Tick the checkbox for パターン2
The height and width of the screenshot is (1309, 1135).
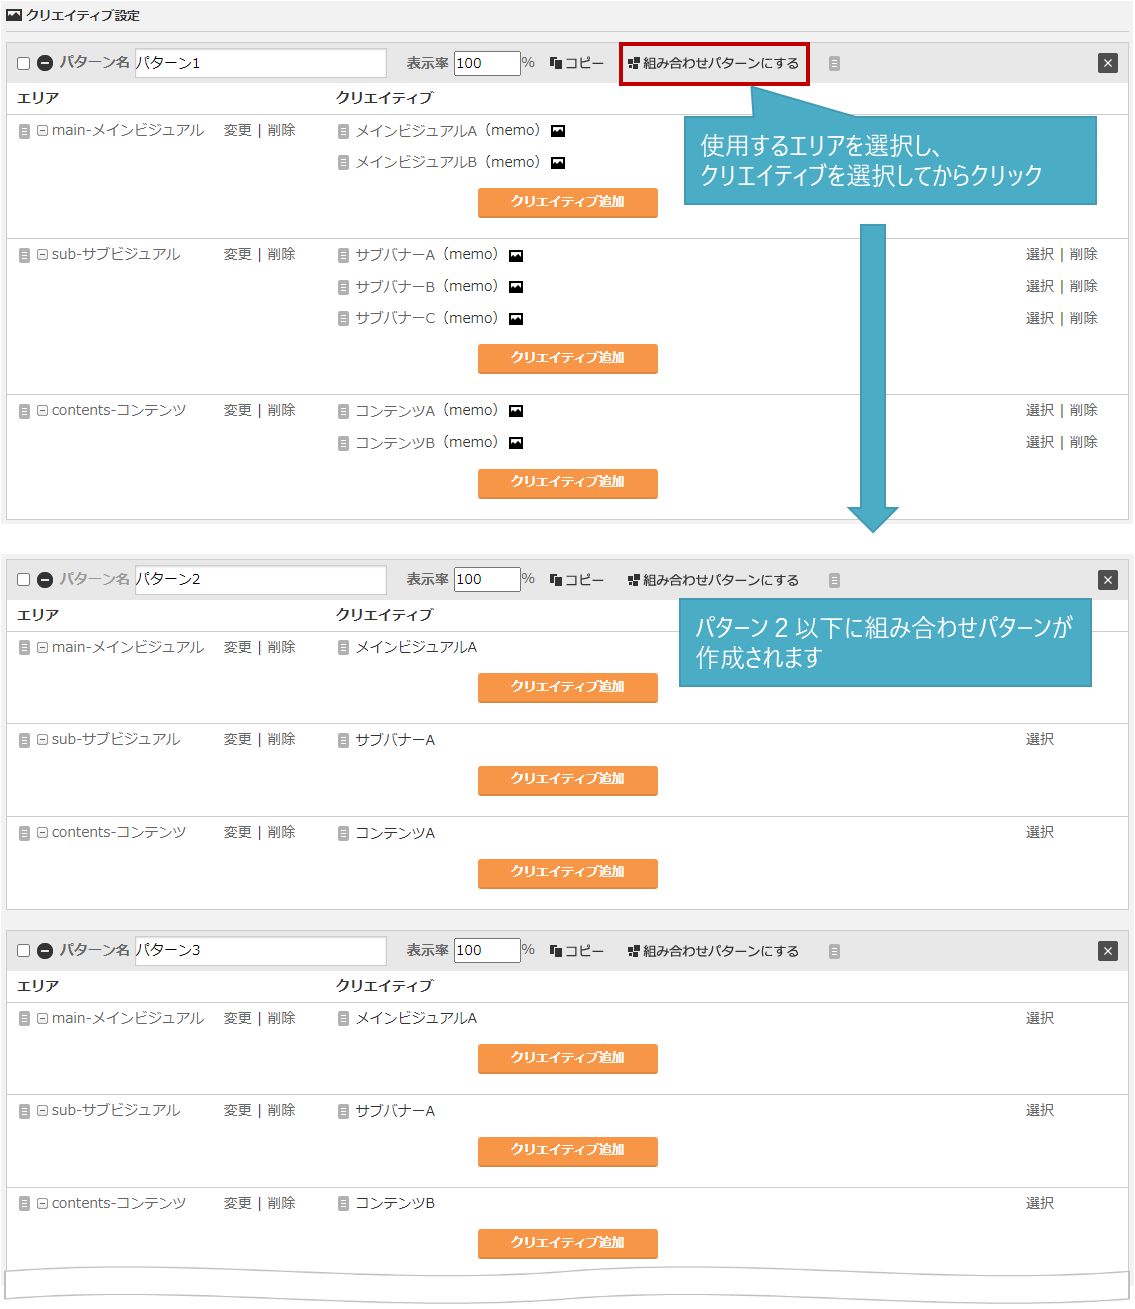(x=24, y=580)
